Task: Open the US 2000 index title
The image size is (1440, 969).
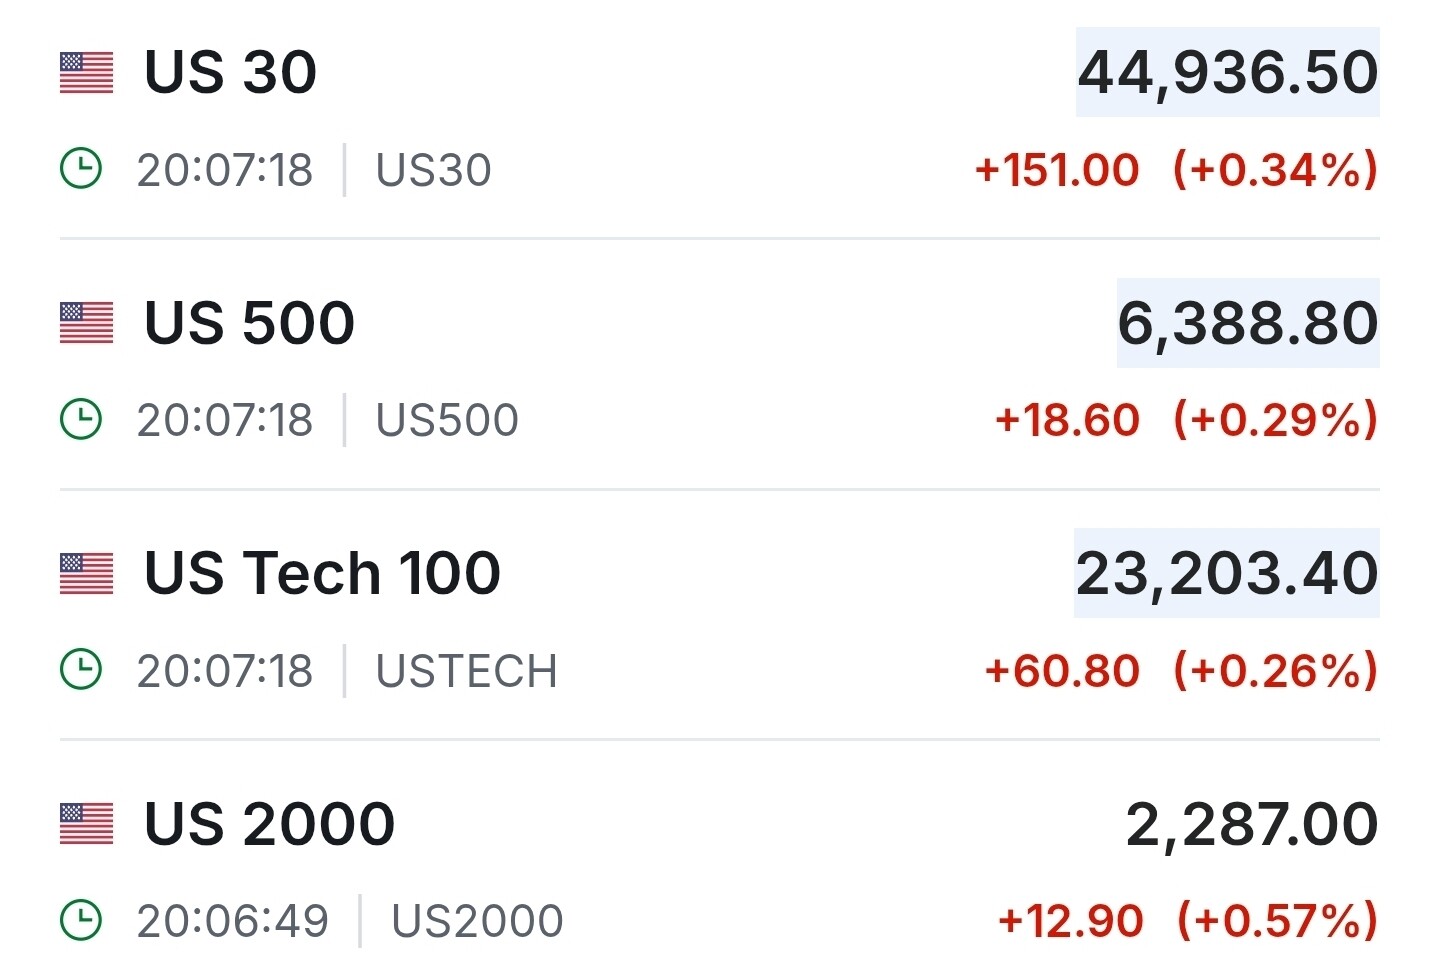Action: tap(269, 824)
